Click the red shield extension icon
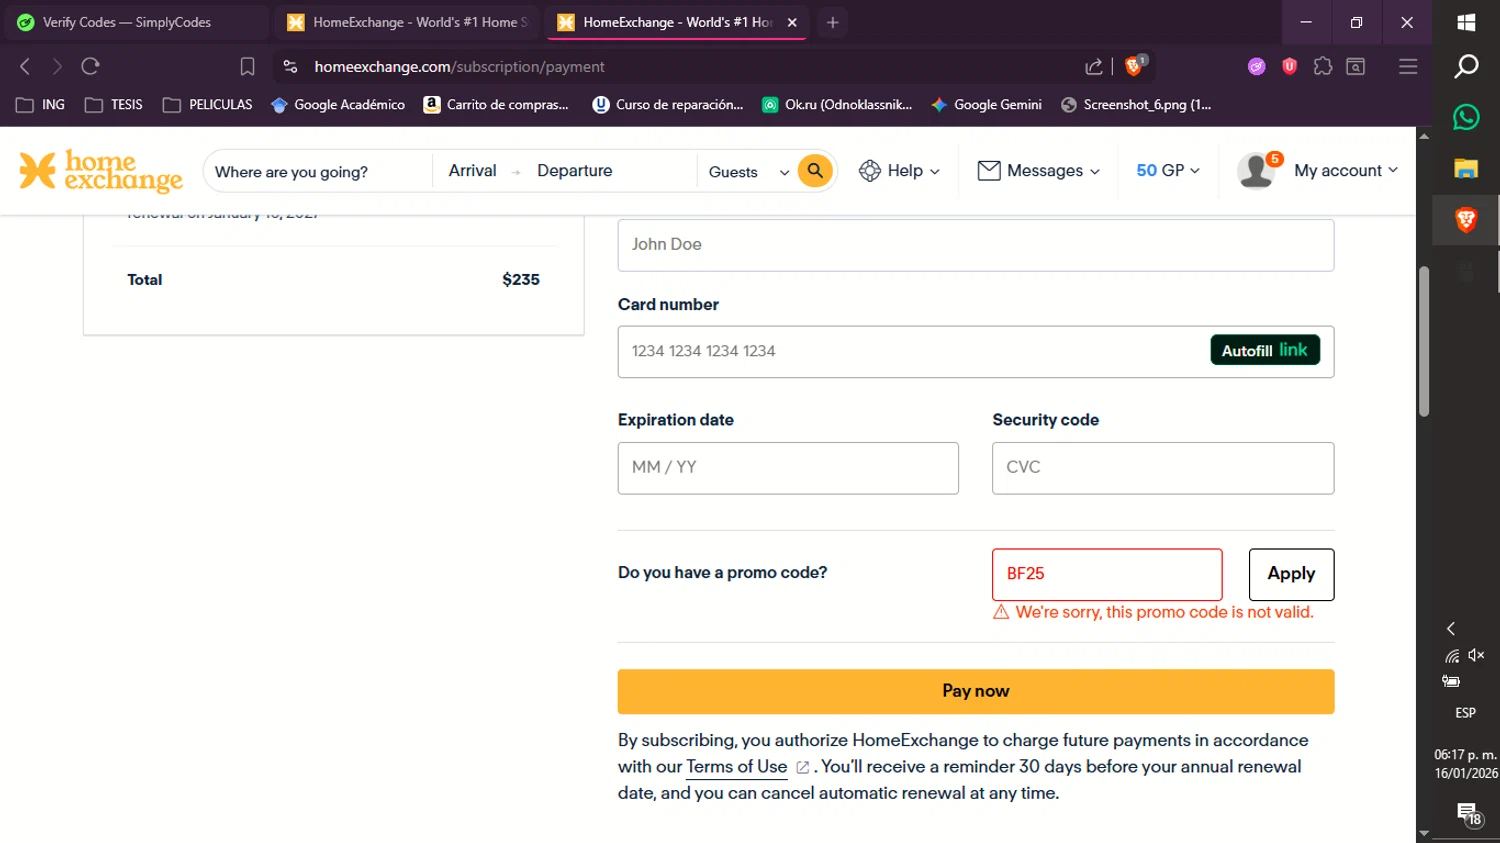Screen dimensions: 1500x843 1290,66
